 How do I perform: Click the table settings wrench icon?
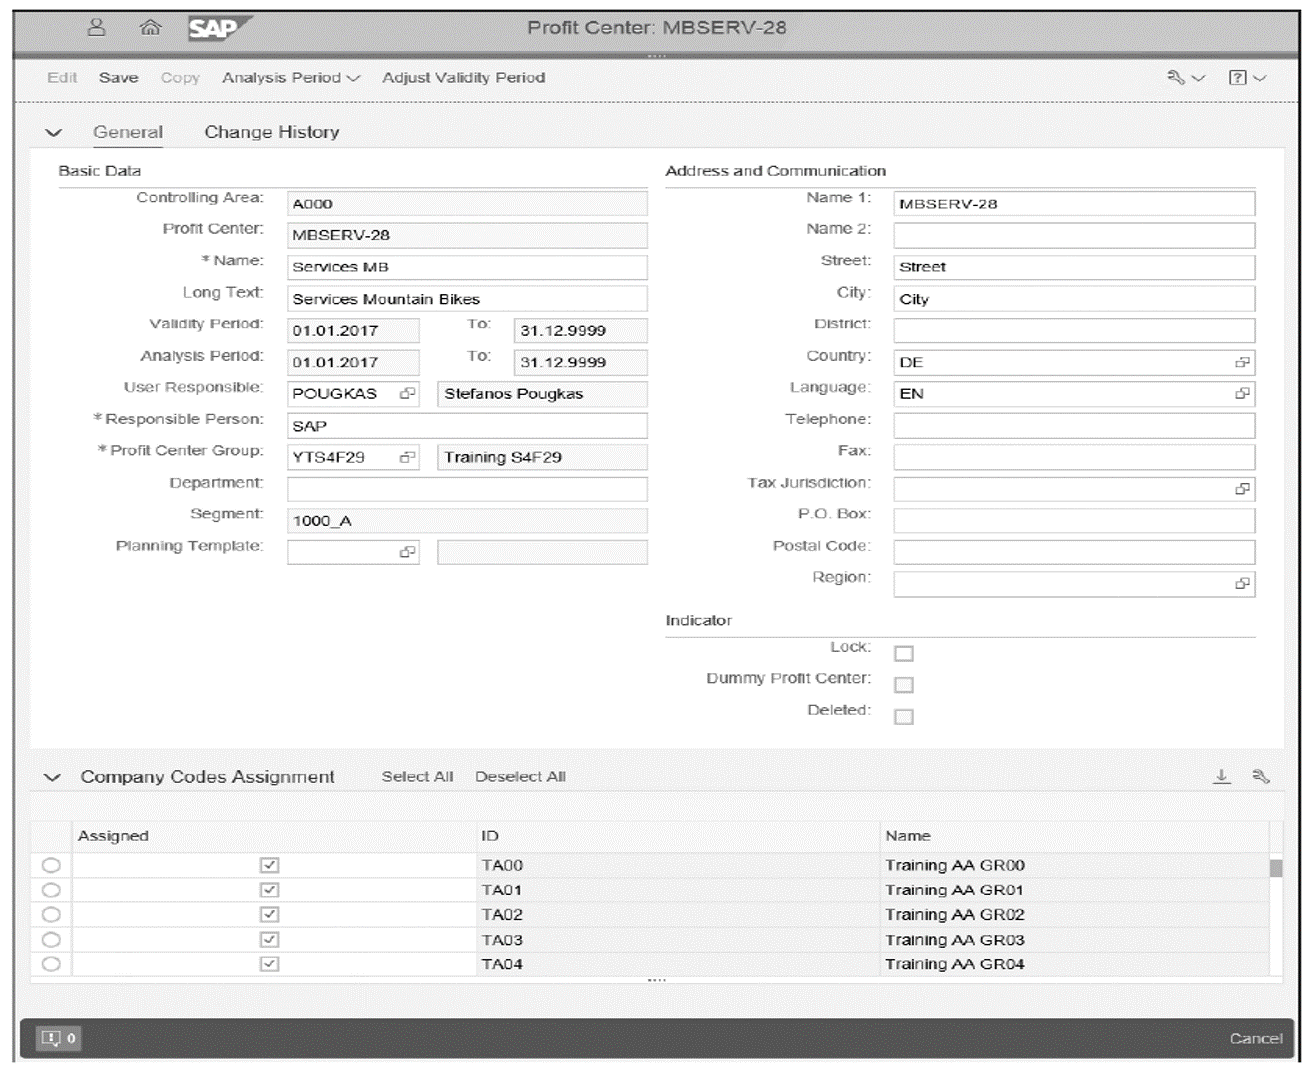pos(1260,776)
